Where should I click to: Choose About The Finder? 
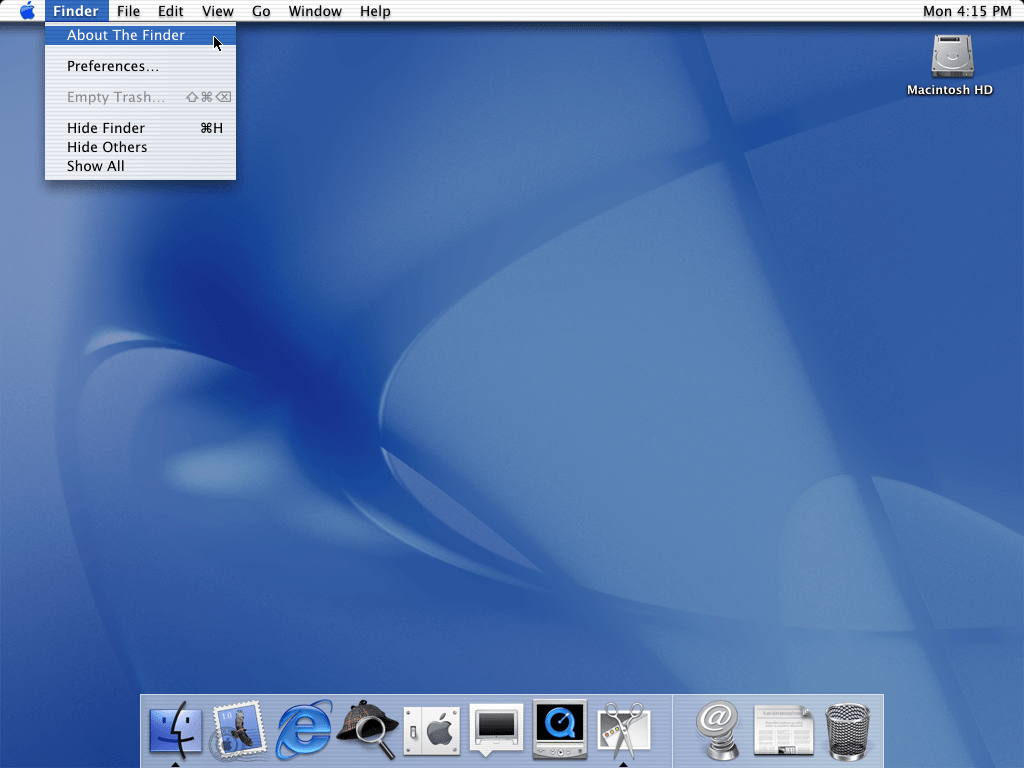pyautogui.click(x=126, y=35)
